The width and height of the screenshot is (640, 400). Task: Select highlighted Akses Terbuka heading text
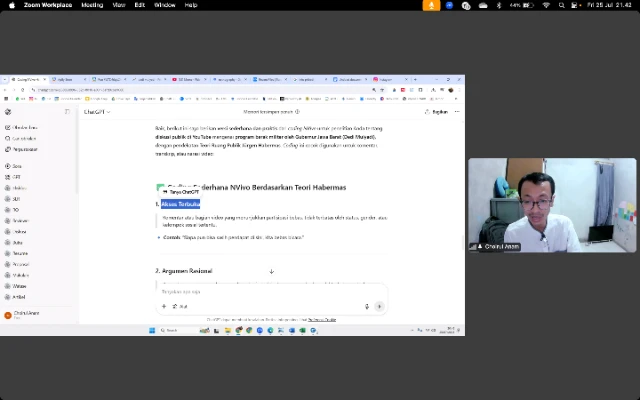coord(180,204)
